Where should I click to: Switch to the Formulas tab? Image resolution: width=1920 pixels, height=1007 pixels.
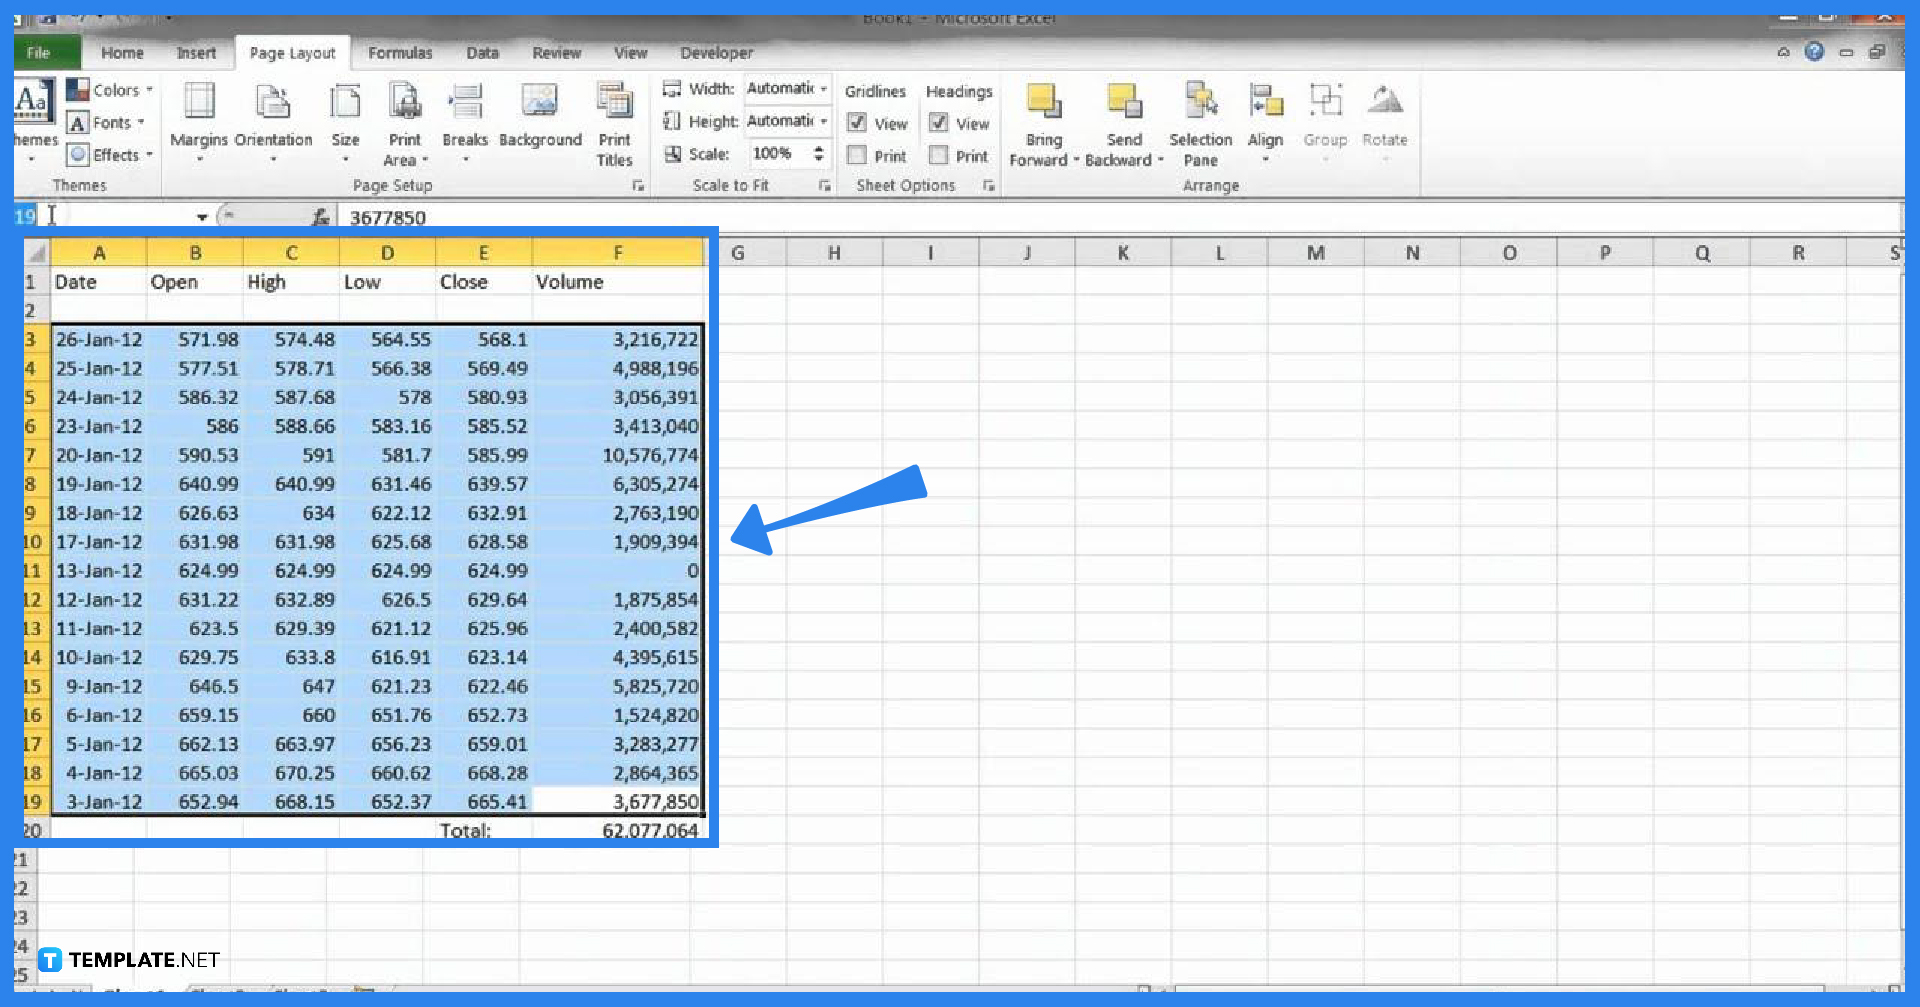(x=400, y=53)
